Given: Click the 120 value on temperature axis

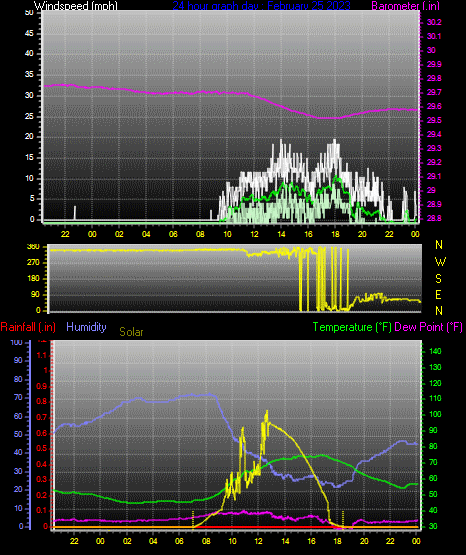Looking at the screenshot, I should (x=435, y=384).
